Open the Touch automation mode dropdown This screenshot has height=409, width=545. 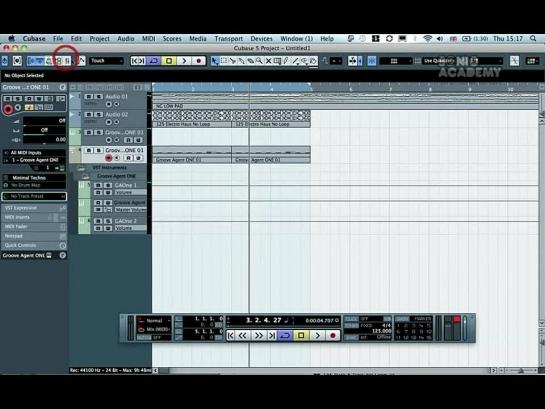106,61
